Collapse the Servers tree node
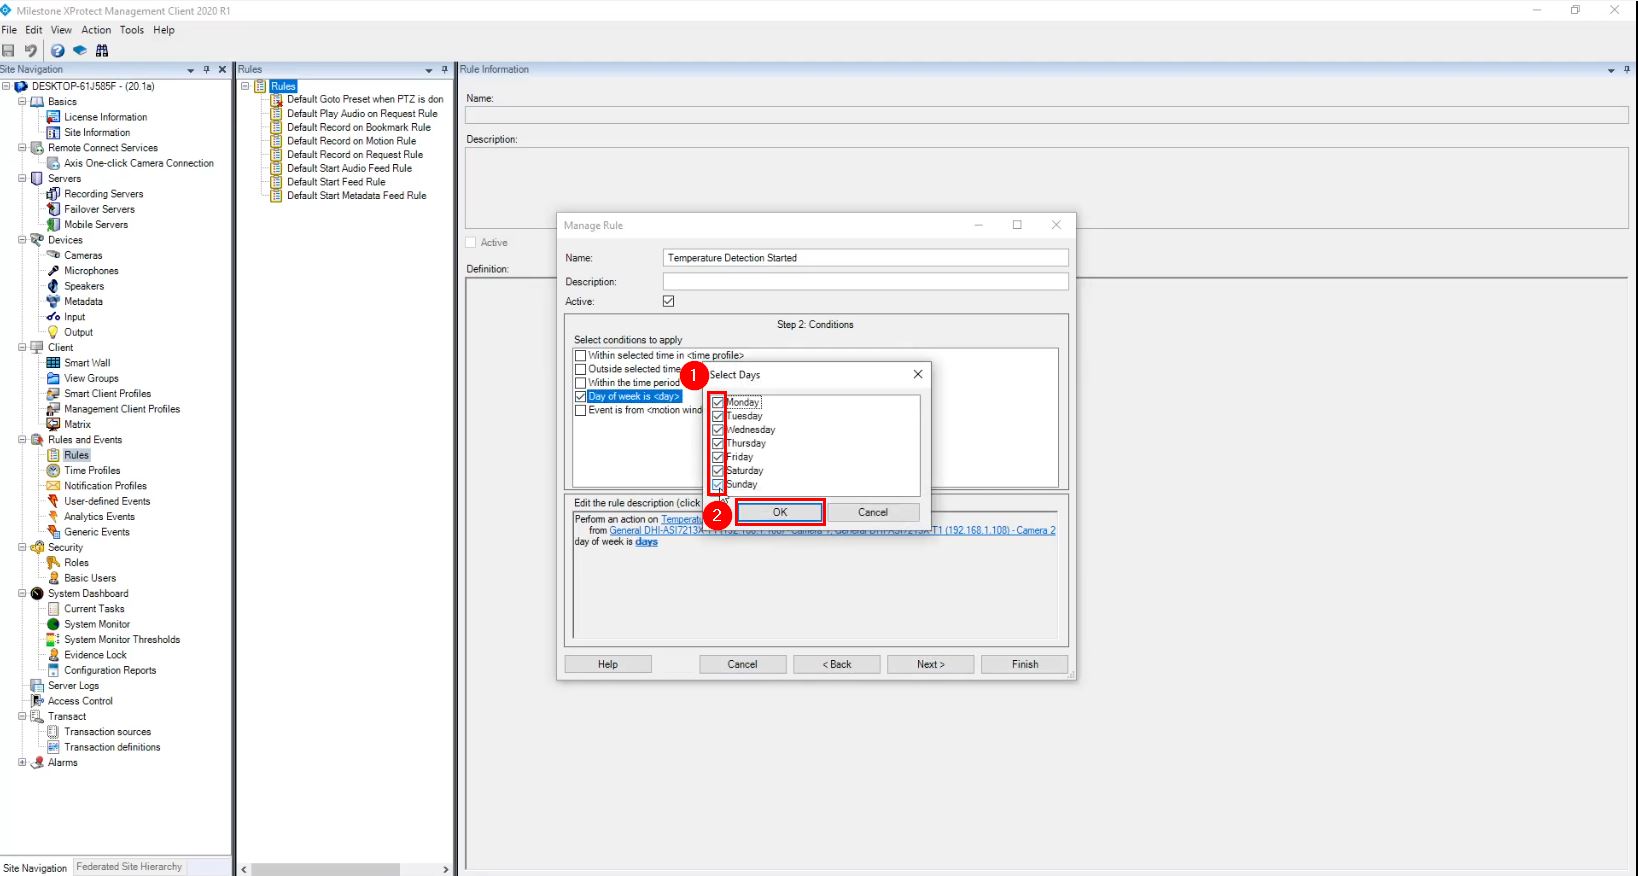Screen dimensions: 1638x876 click(x=22, y=179)
